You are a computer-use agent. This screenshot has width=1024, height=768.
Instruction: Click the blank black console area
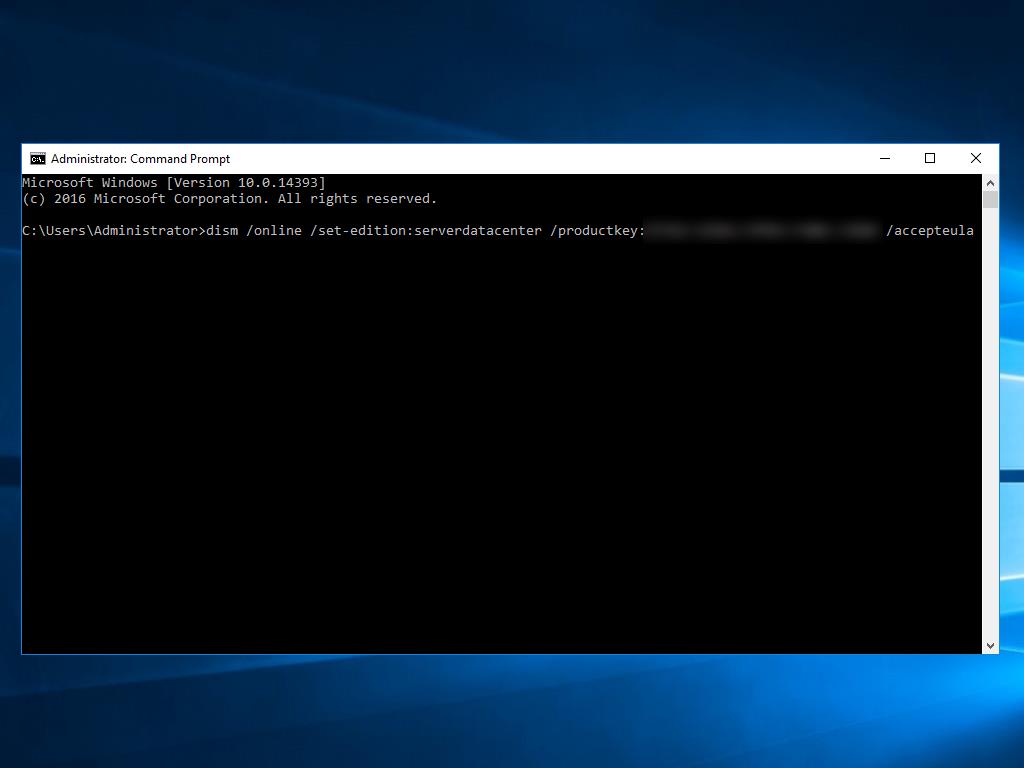(x=500, y=450)
